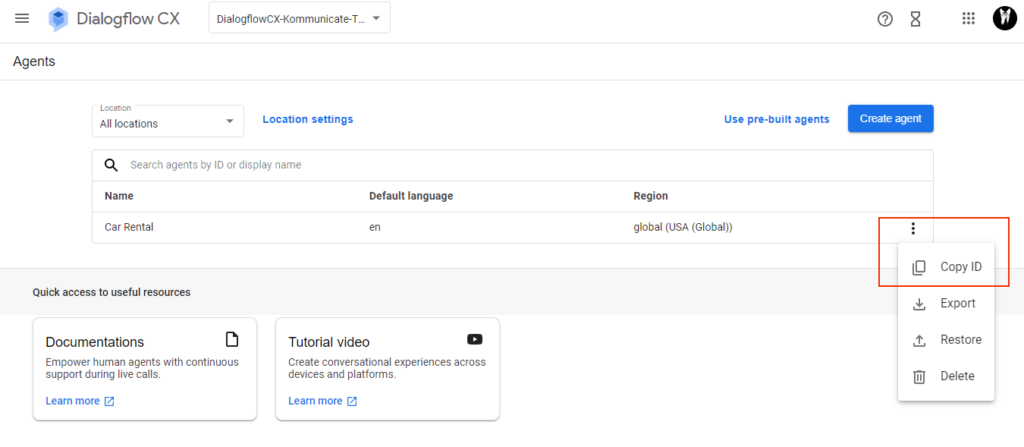
Task: Open the help question mark icon
Action: 884,19
